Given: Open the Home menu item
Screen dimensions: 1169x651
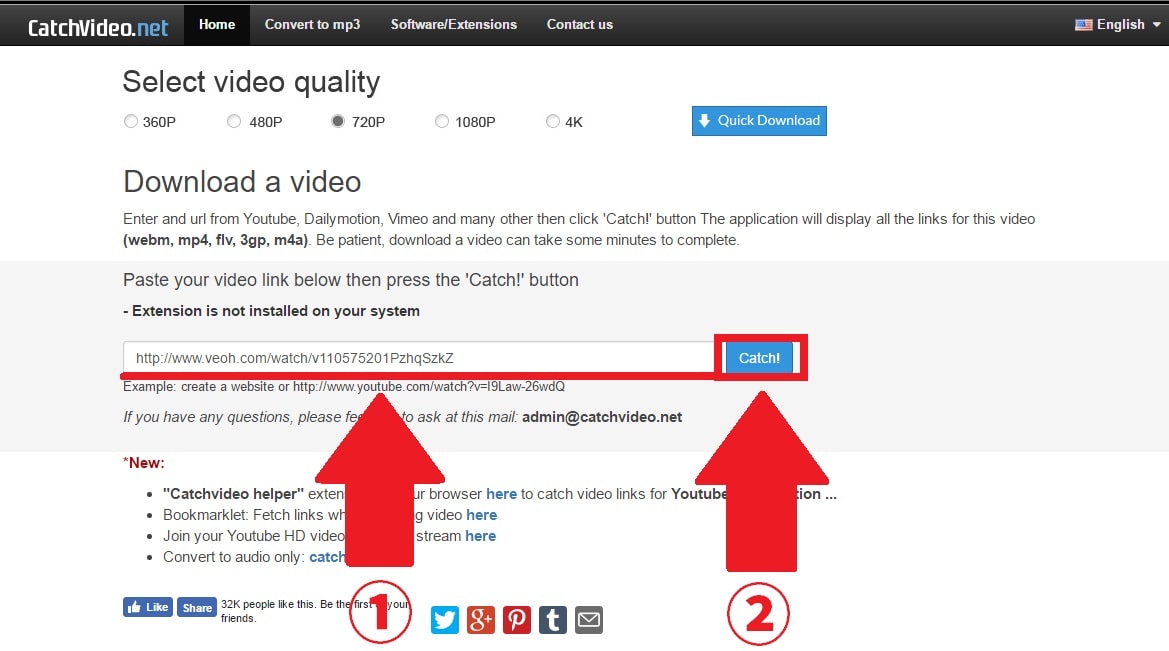Looking at the screenshot, I should tap(217, 25).
